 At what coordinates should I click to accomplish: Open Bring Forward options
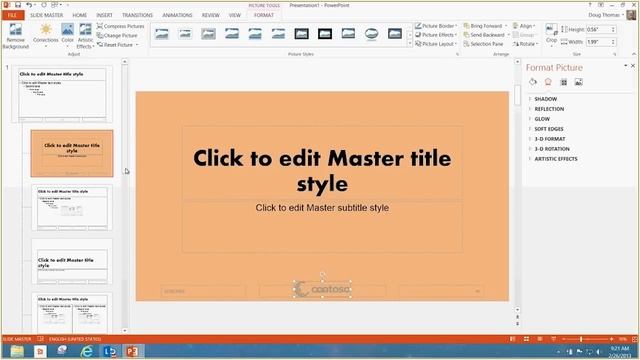coord(485,26)
